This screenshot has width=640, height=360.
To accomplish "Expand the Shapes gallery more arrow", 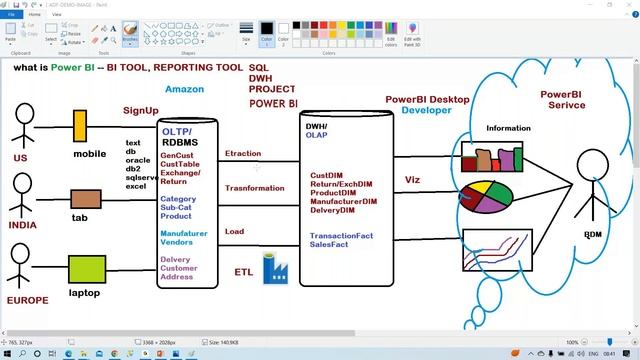I will coord(203,42).
